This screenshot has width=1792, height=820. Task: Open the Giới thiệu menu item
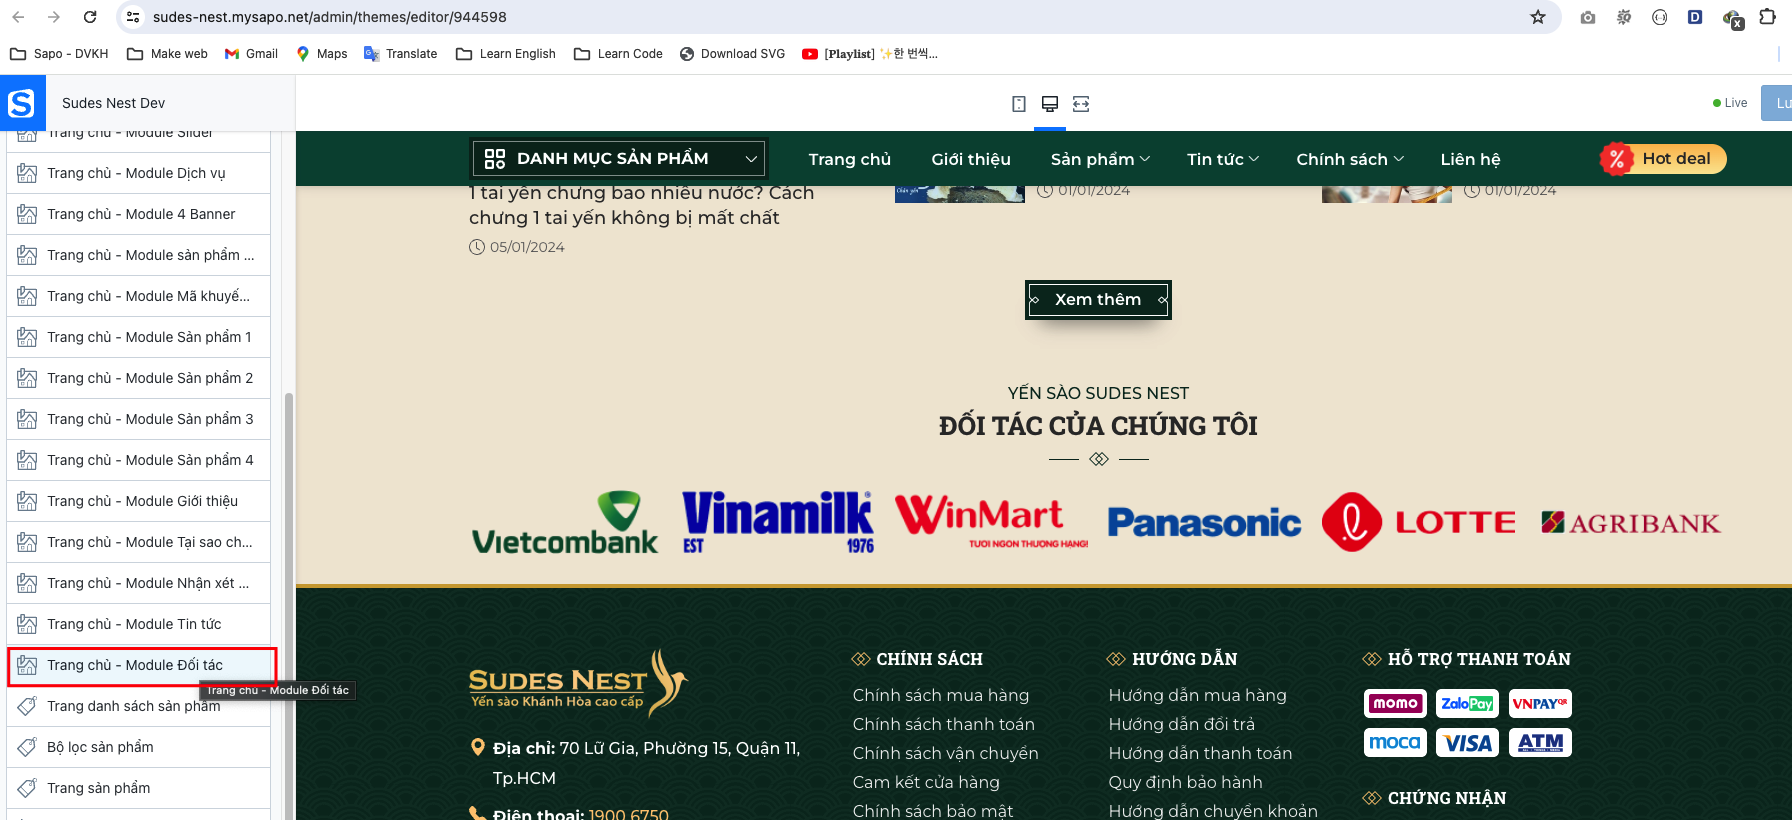pyautogui.click(x=971, y=159)
